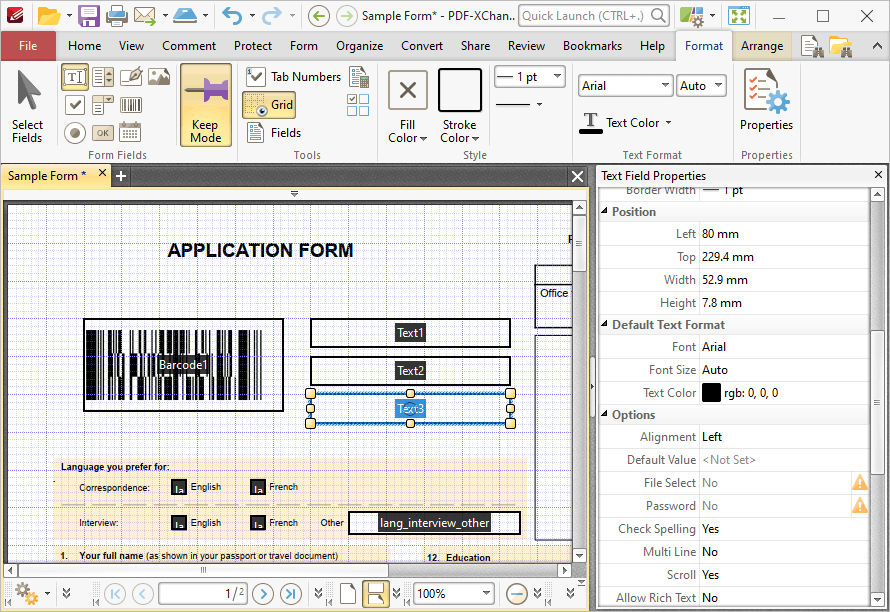This screenshot has width=890, height=612.
Task: Toggle Keep Mode pin button
Action: 206,106
